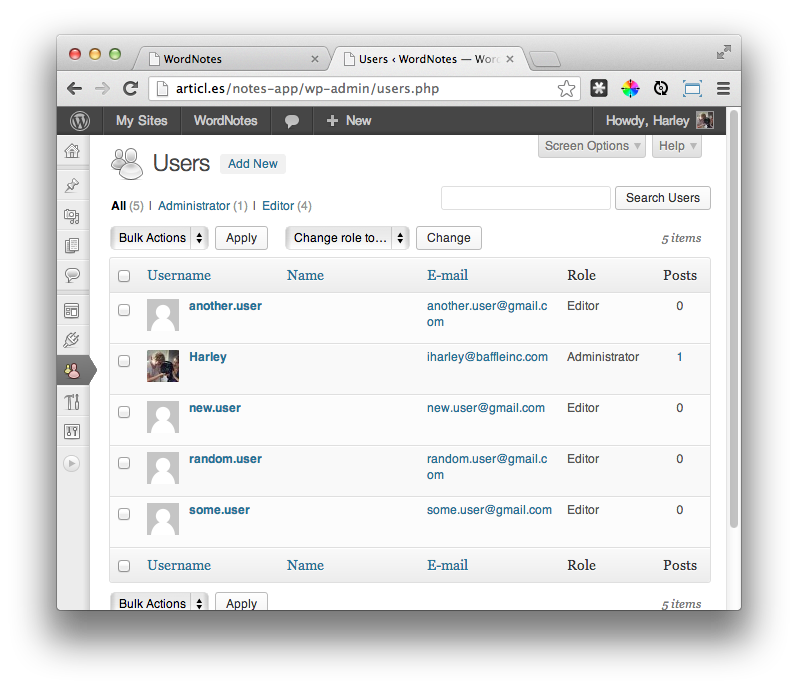Click the Users icon in sidebar
The width and height of the screenshot is (798, 689).
click(72, 370)
